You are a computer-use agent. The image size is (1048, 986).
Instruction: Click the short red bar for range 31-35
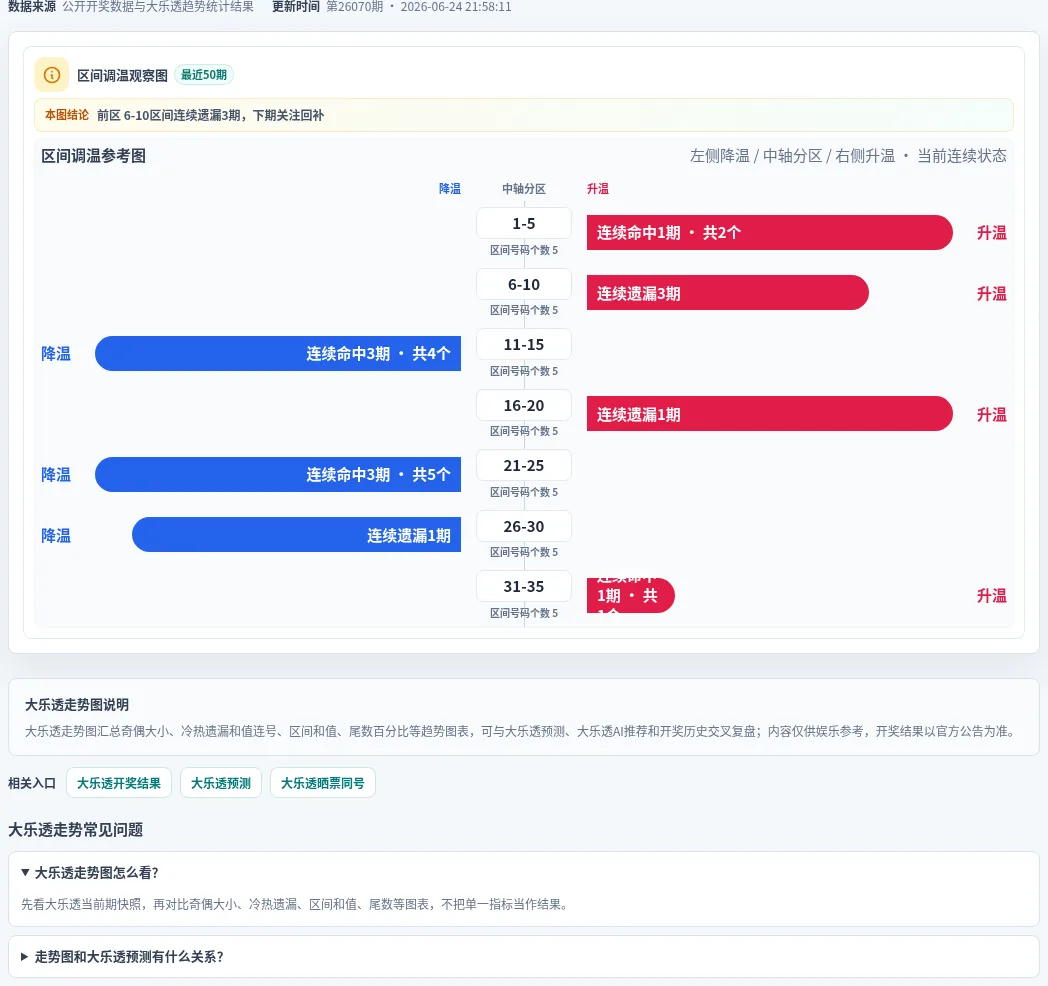tap(630, 596)
